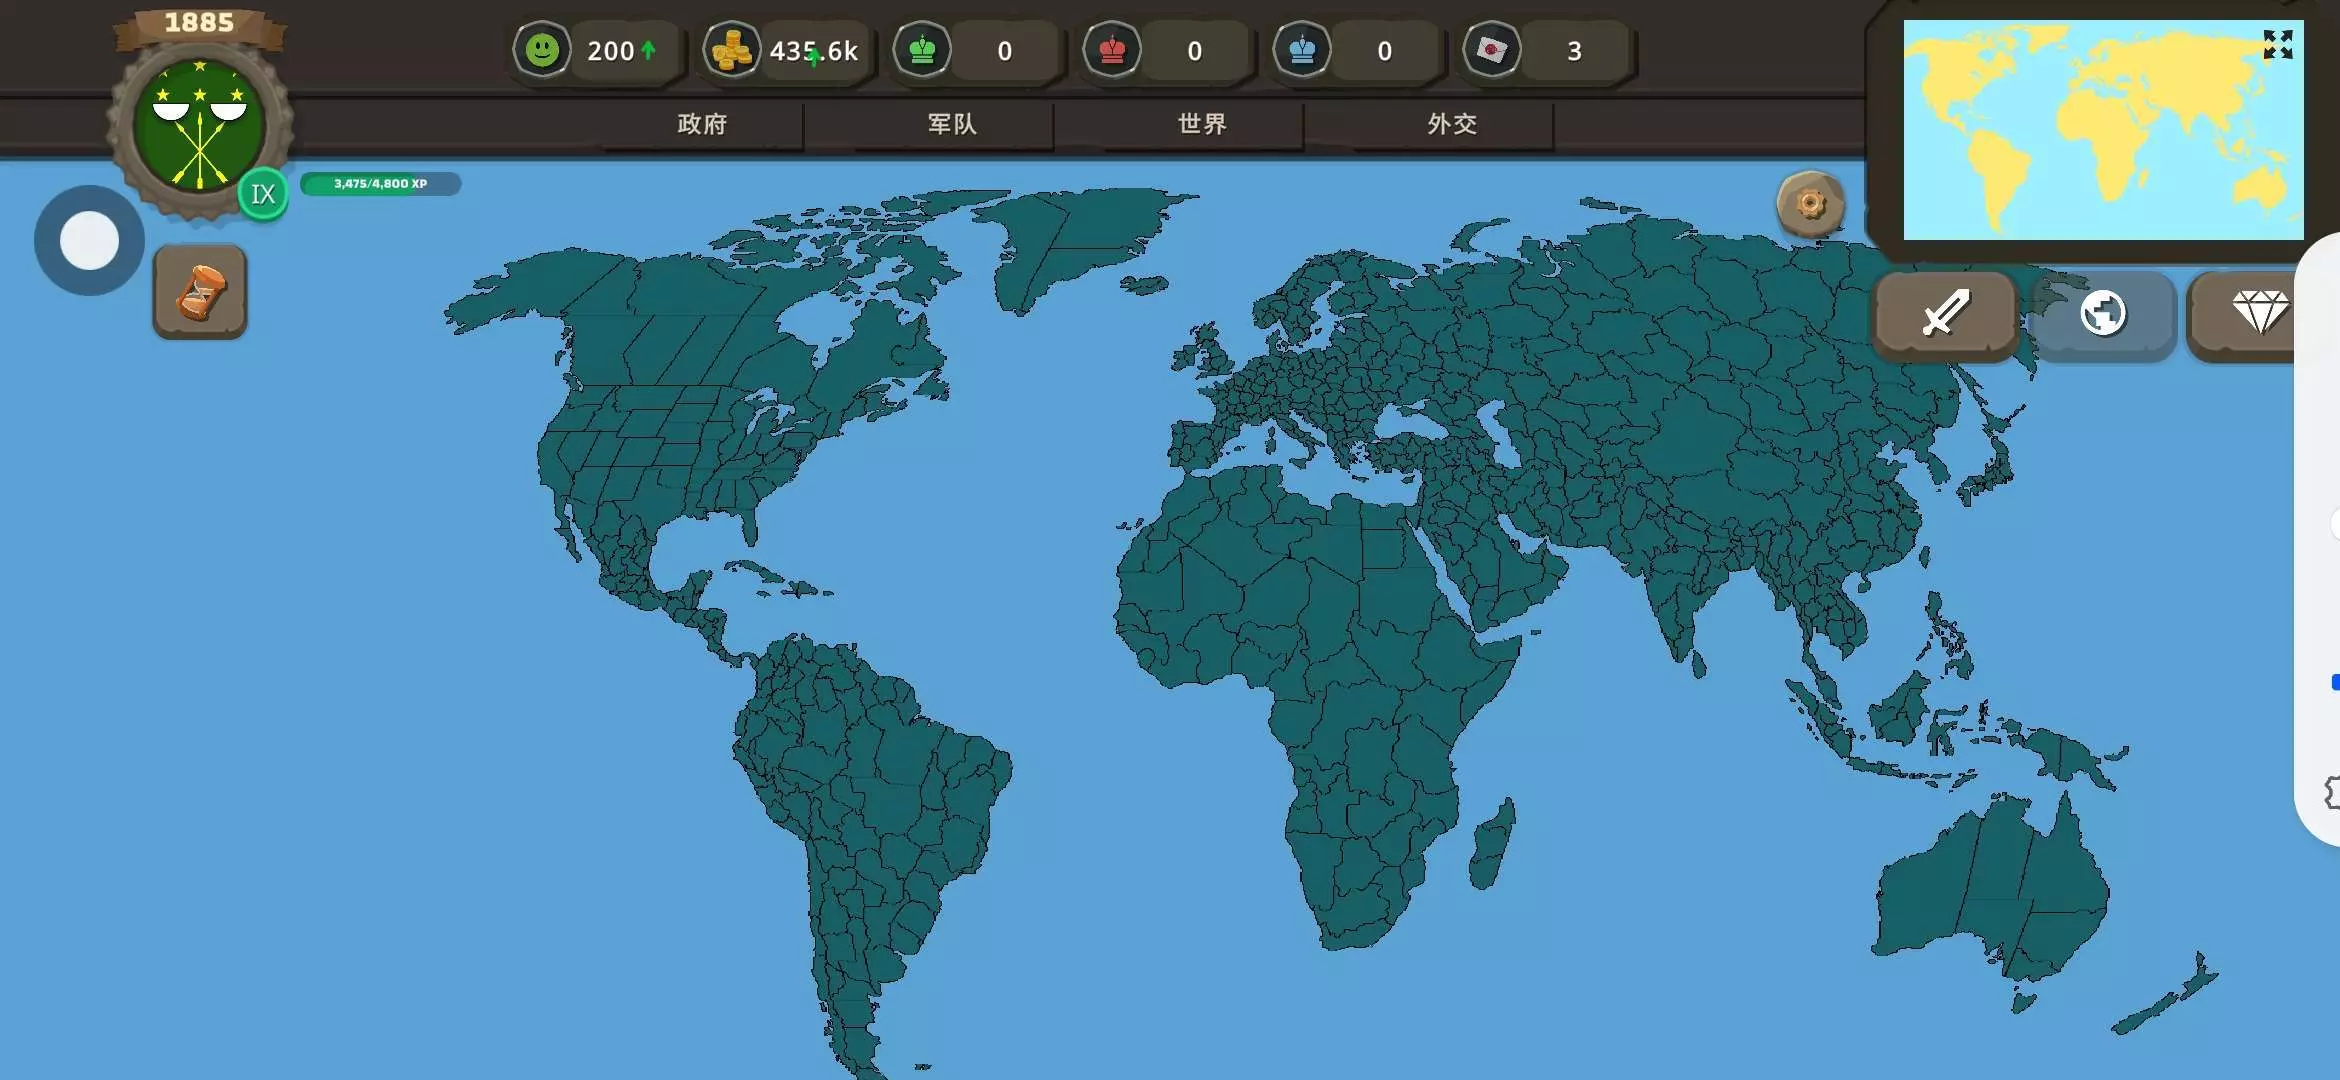Expand the minimap to fullscreen
The image size is (2340, 1080).
[2278, 44]
